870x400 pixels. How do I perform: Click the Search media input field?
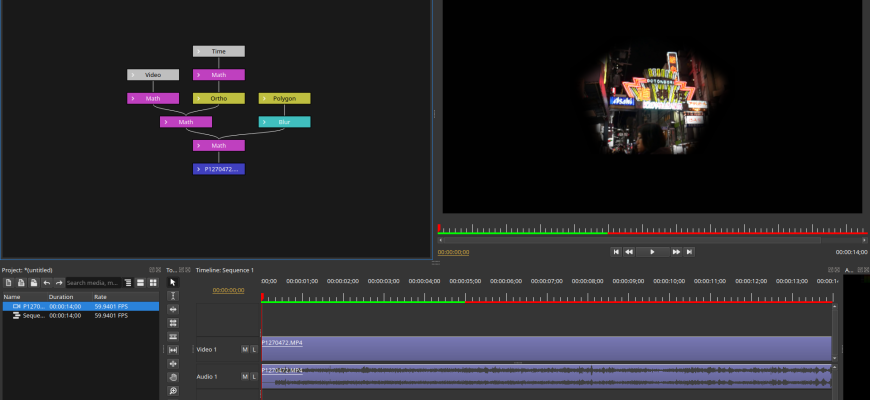[x=93, y=283]
